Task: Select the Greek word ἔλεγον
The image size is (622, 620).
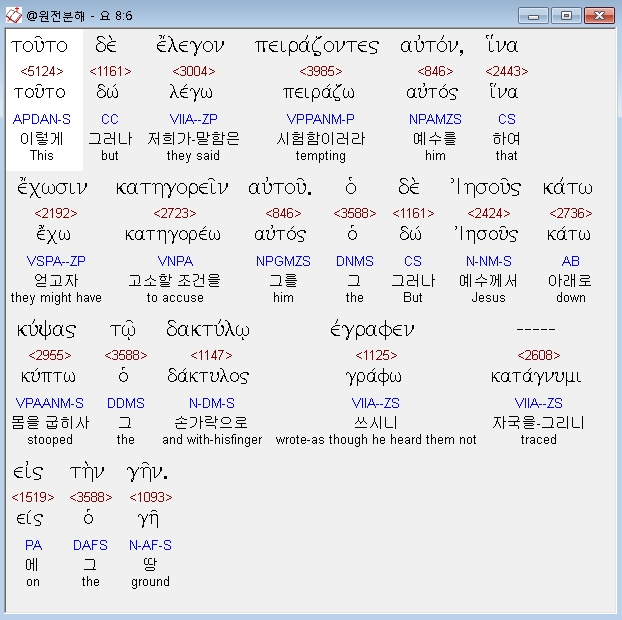Action: click(190, 46)
